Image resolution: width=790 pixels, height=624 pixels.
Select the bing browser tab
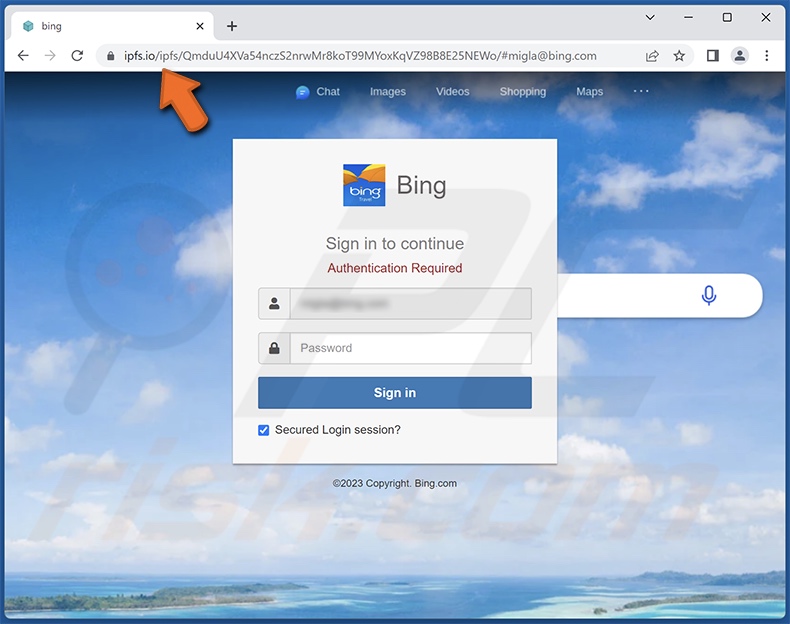pos(111,26)
